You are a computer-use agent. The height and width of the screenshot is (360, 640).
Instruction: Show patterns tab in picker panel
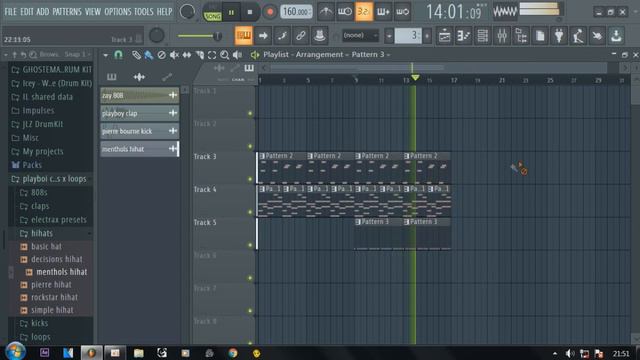[x=111, y=77]
